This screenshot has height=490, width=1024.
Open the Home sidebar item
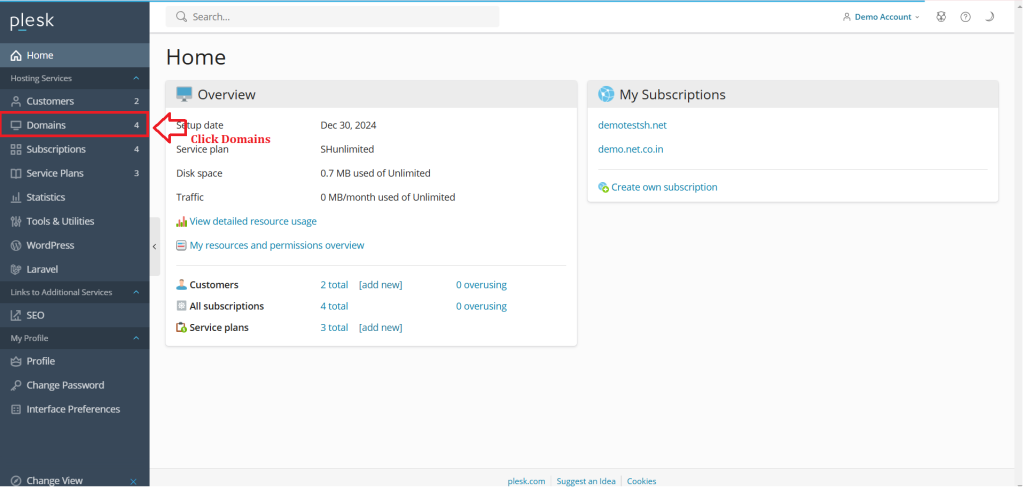click(74, 56)
